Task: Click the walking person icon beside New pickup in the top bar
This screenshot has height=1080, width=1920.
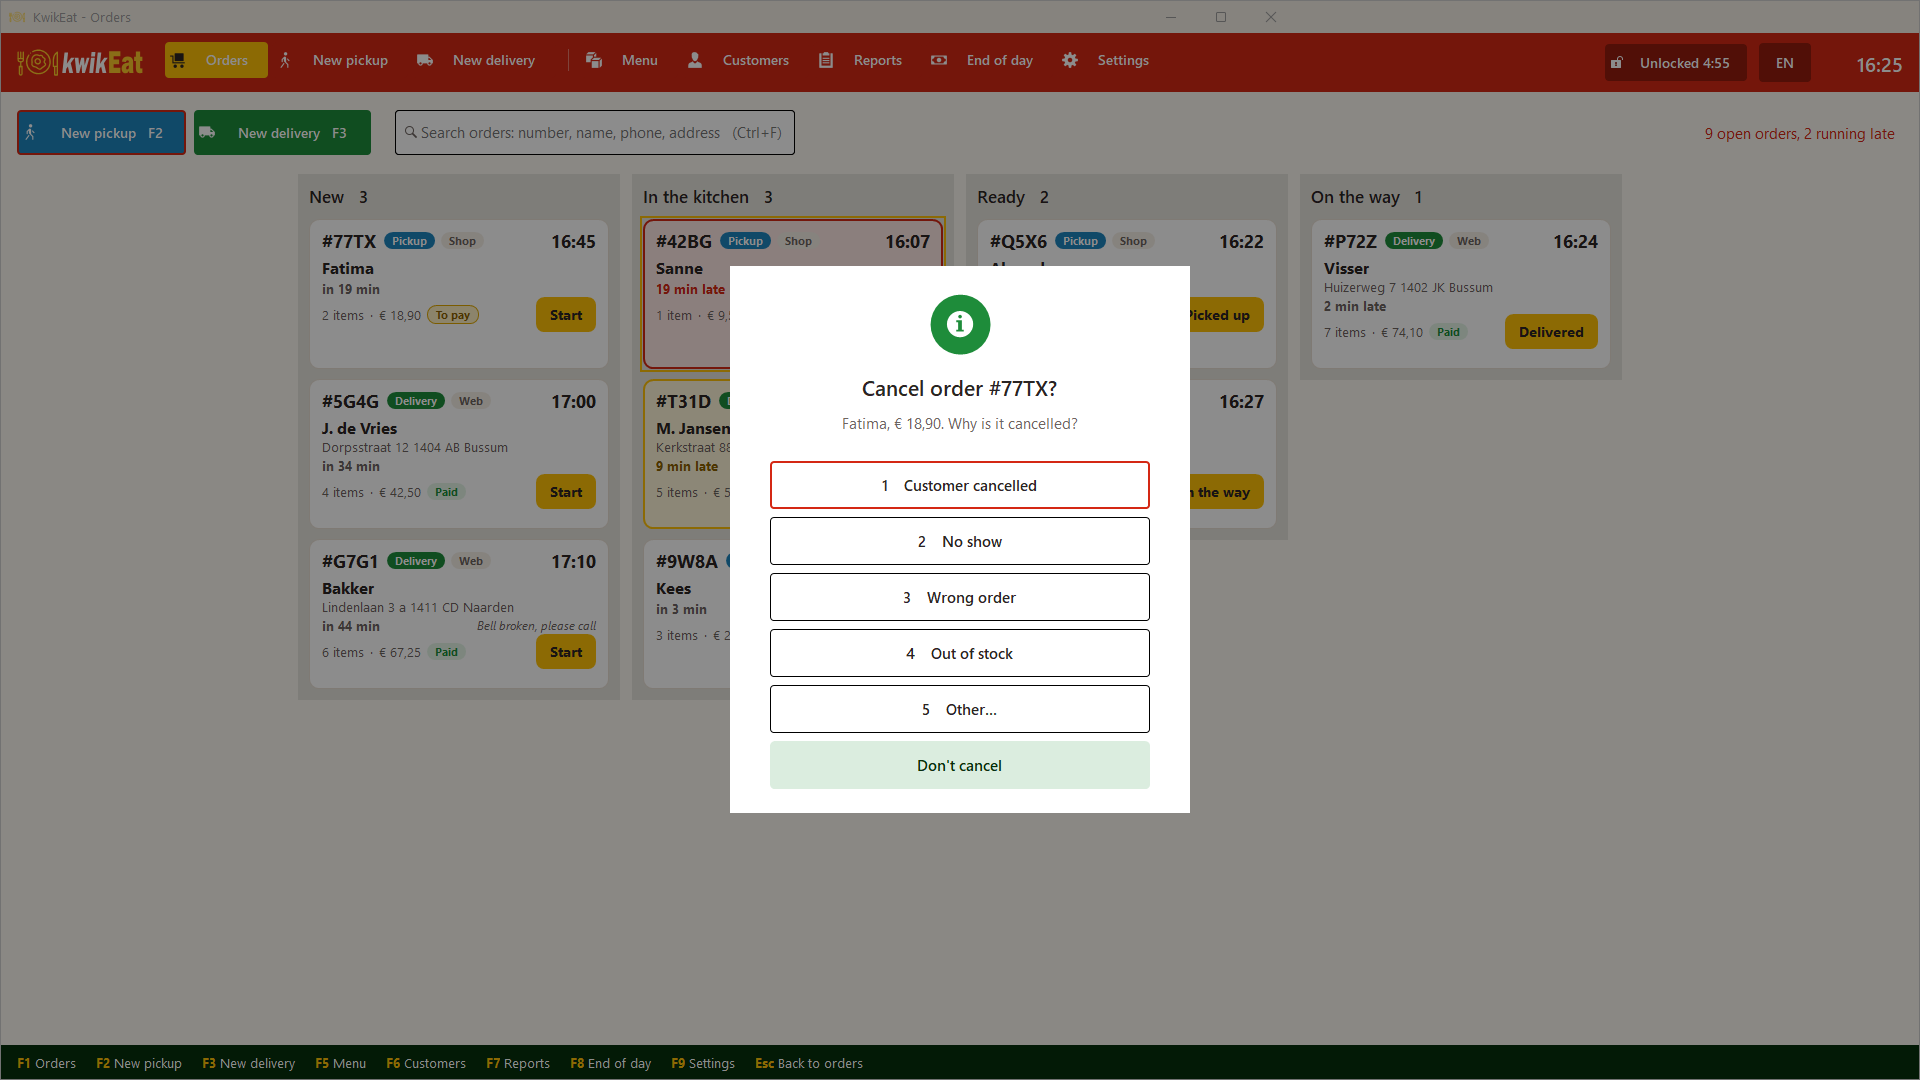Action: [x=285, y=60]
